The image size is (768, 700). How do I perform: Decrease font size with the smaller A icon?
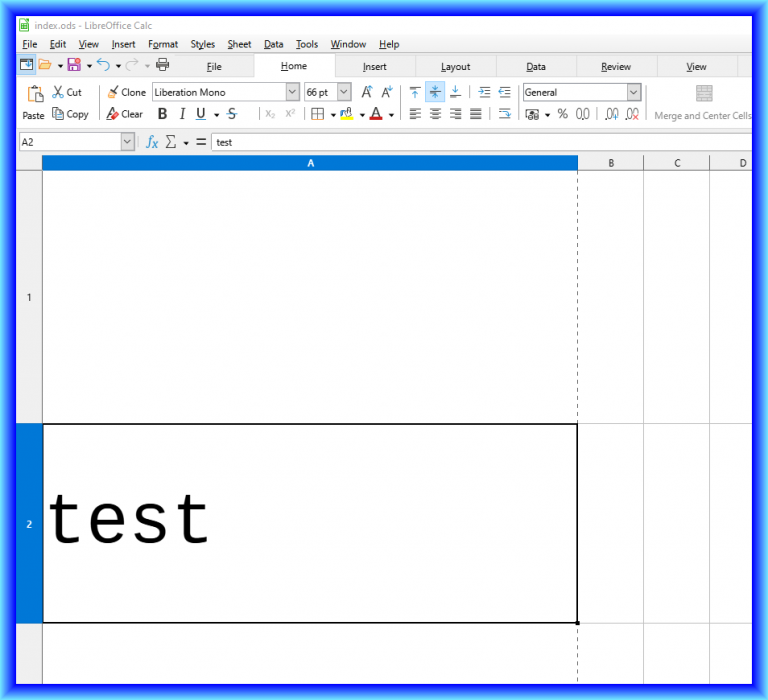point(387,92)
